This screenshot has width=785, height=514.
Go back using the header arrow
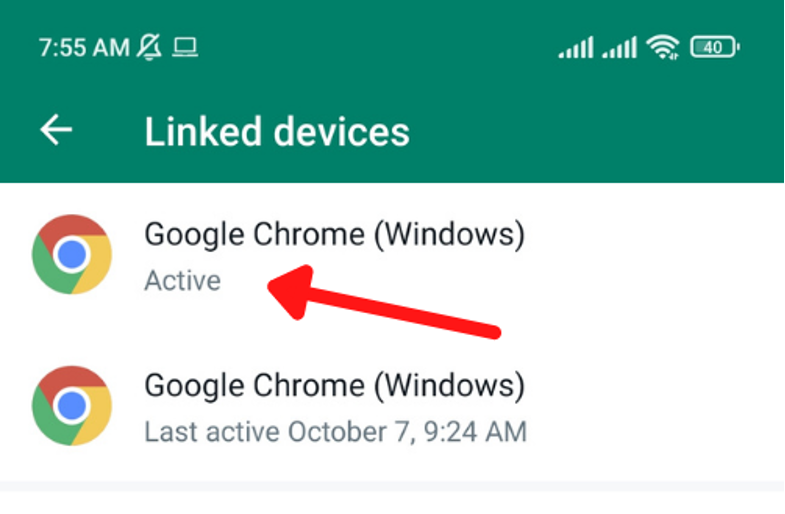click(x=57, y=130)
